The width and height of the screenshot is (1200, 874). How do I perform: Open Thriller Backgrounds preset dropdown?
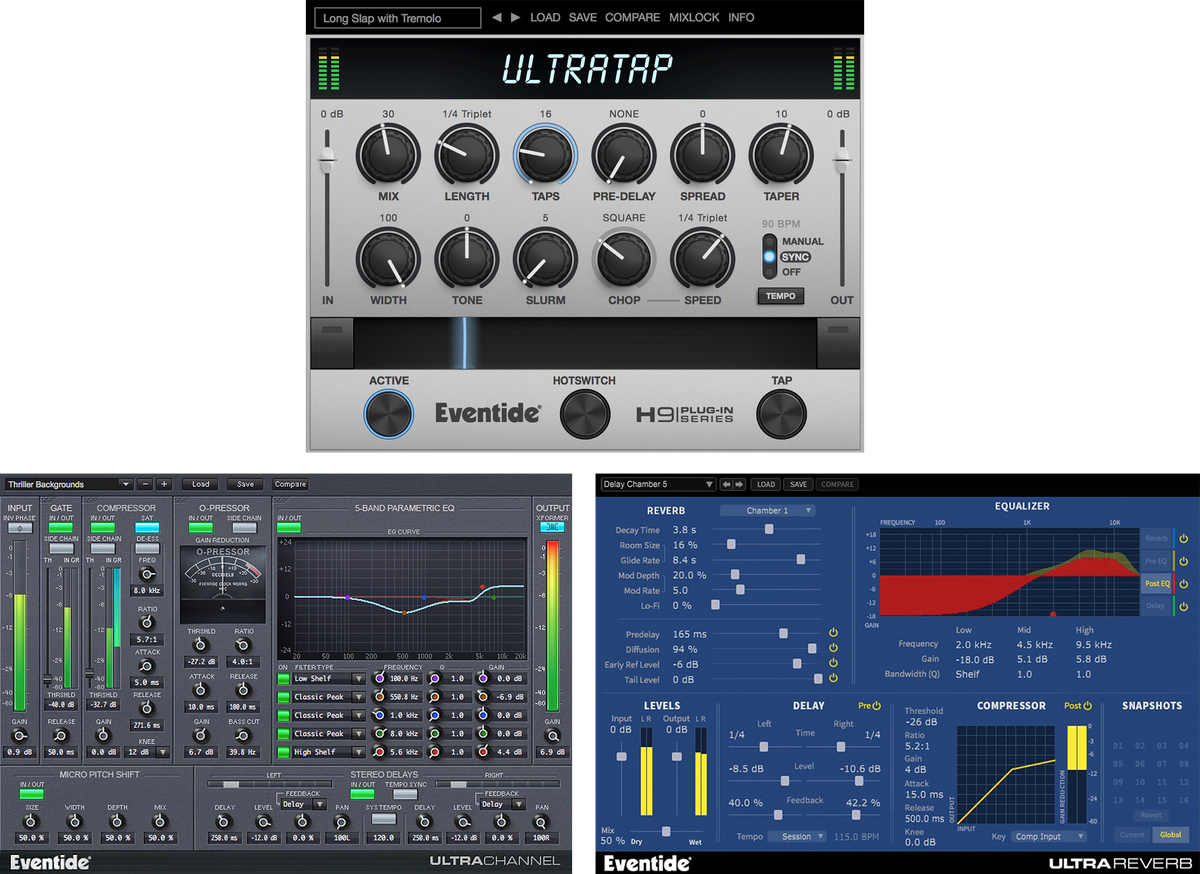[x=69, y=484]
